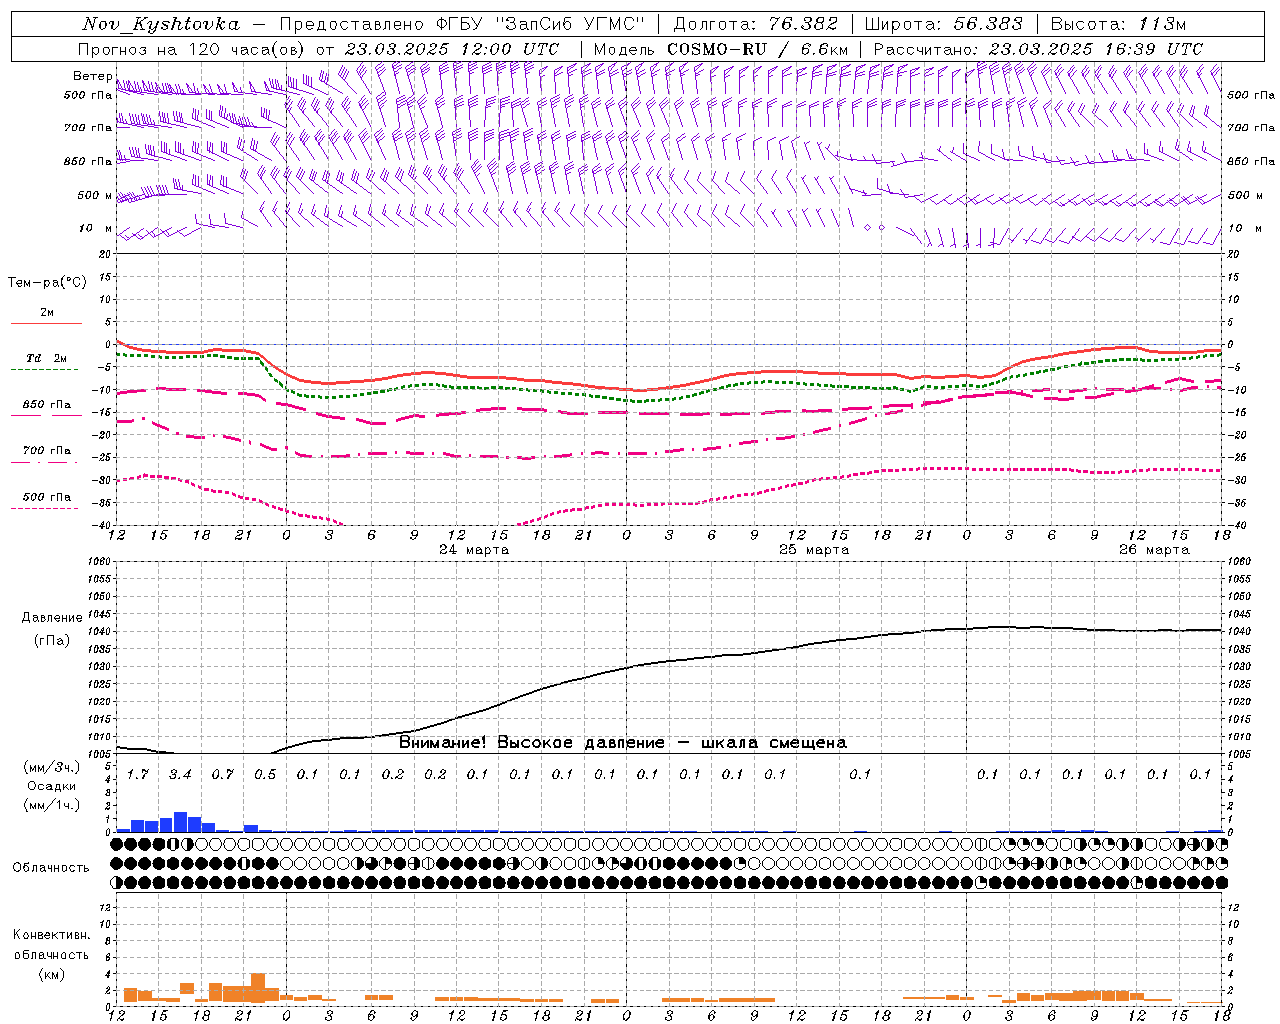Click the Модель COSMO-RU / 6.6км label

coord(720,49)
